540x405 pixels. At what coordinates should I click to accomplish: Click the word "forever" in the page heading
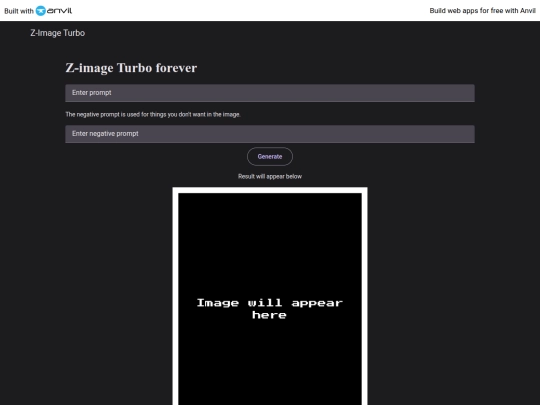176,68
